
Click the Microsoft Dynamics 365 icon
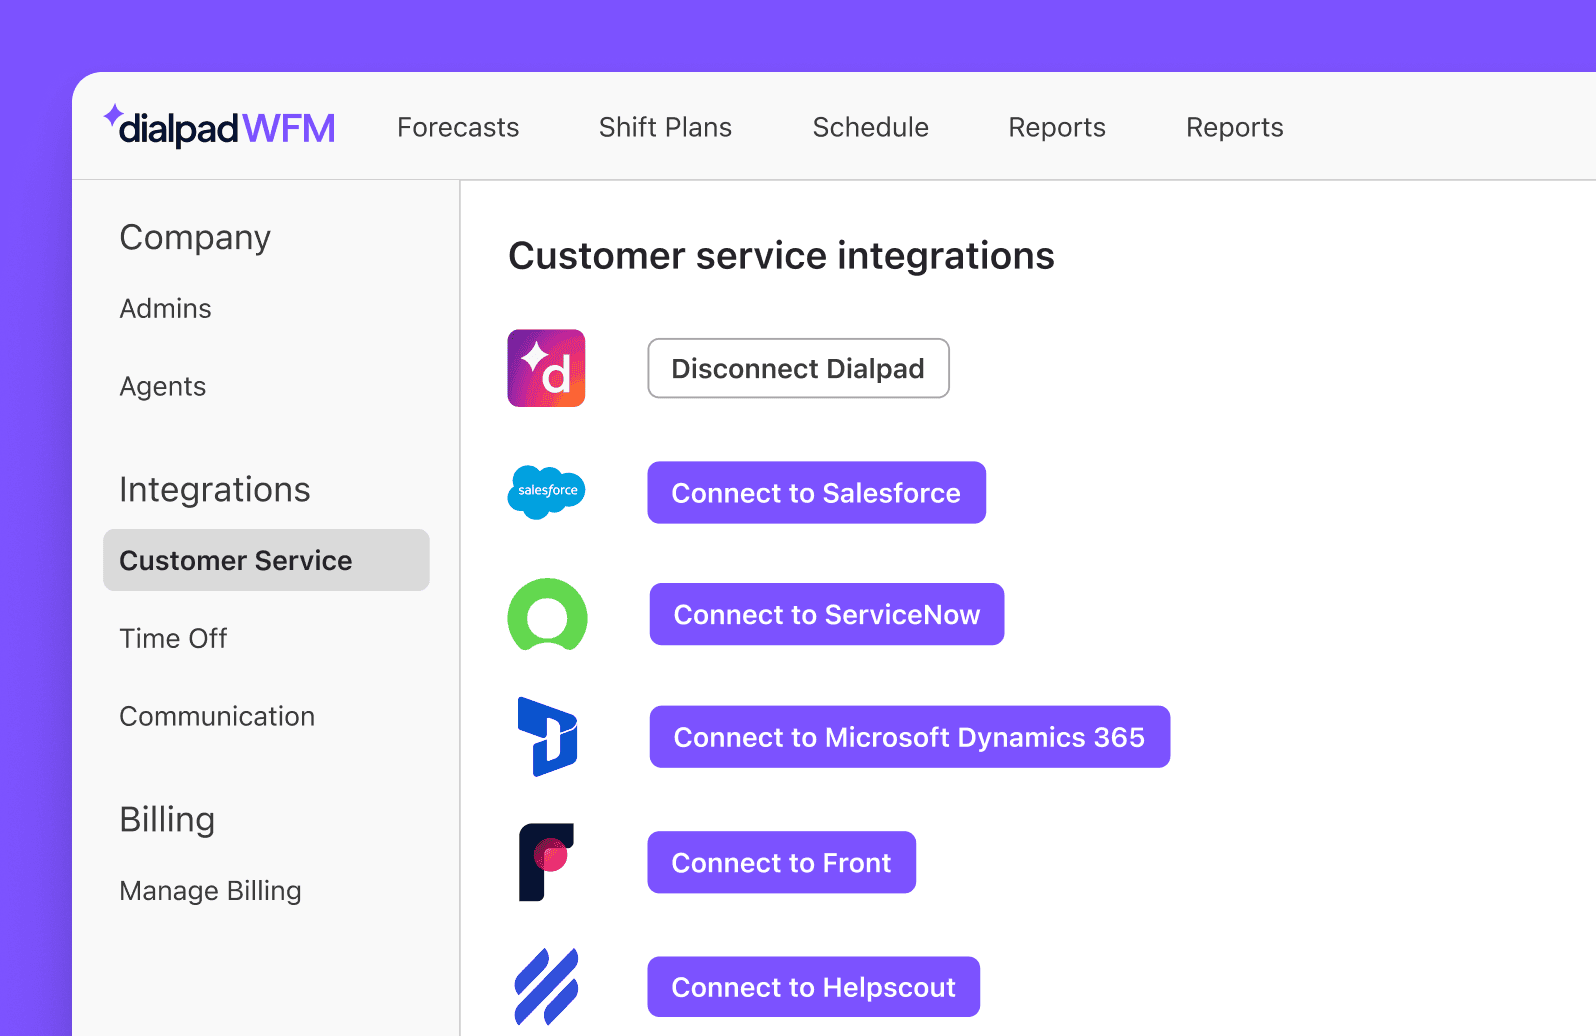pos(547,737)
